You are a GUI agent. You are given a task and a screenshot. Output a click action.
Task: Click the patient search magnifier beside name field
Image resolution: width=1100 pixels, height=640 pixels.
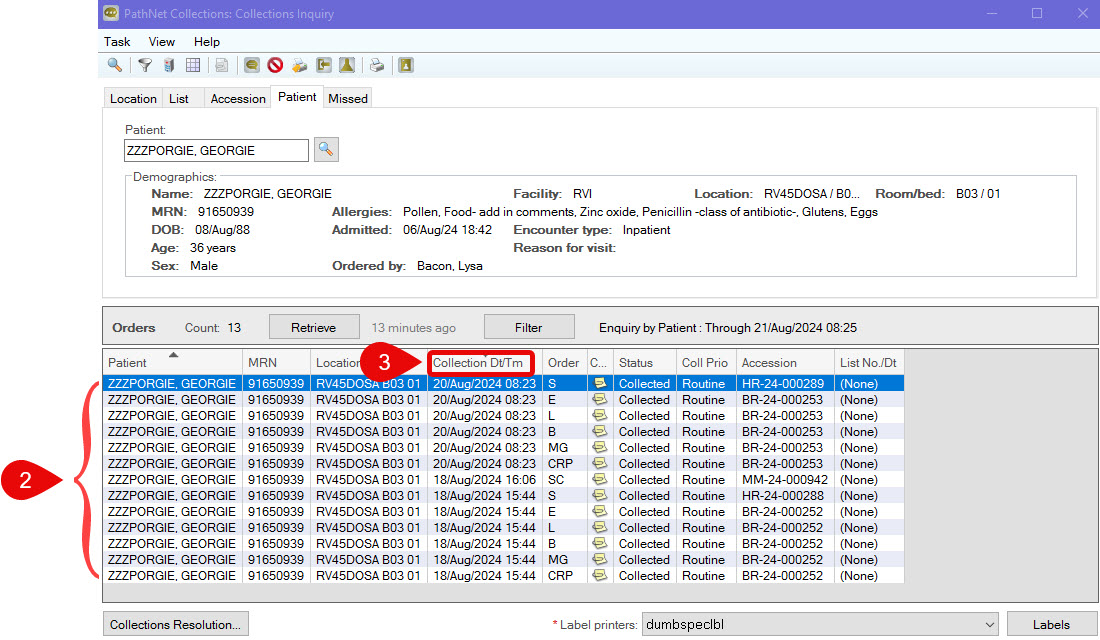pos(326,149)
